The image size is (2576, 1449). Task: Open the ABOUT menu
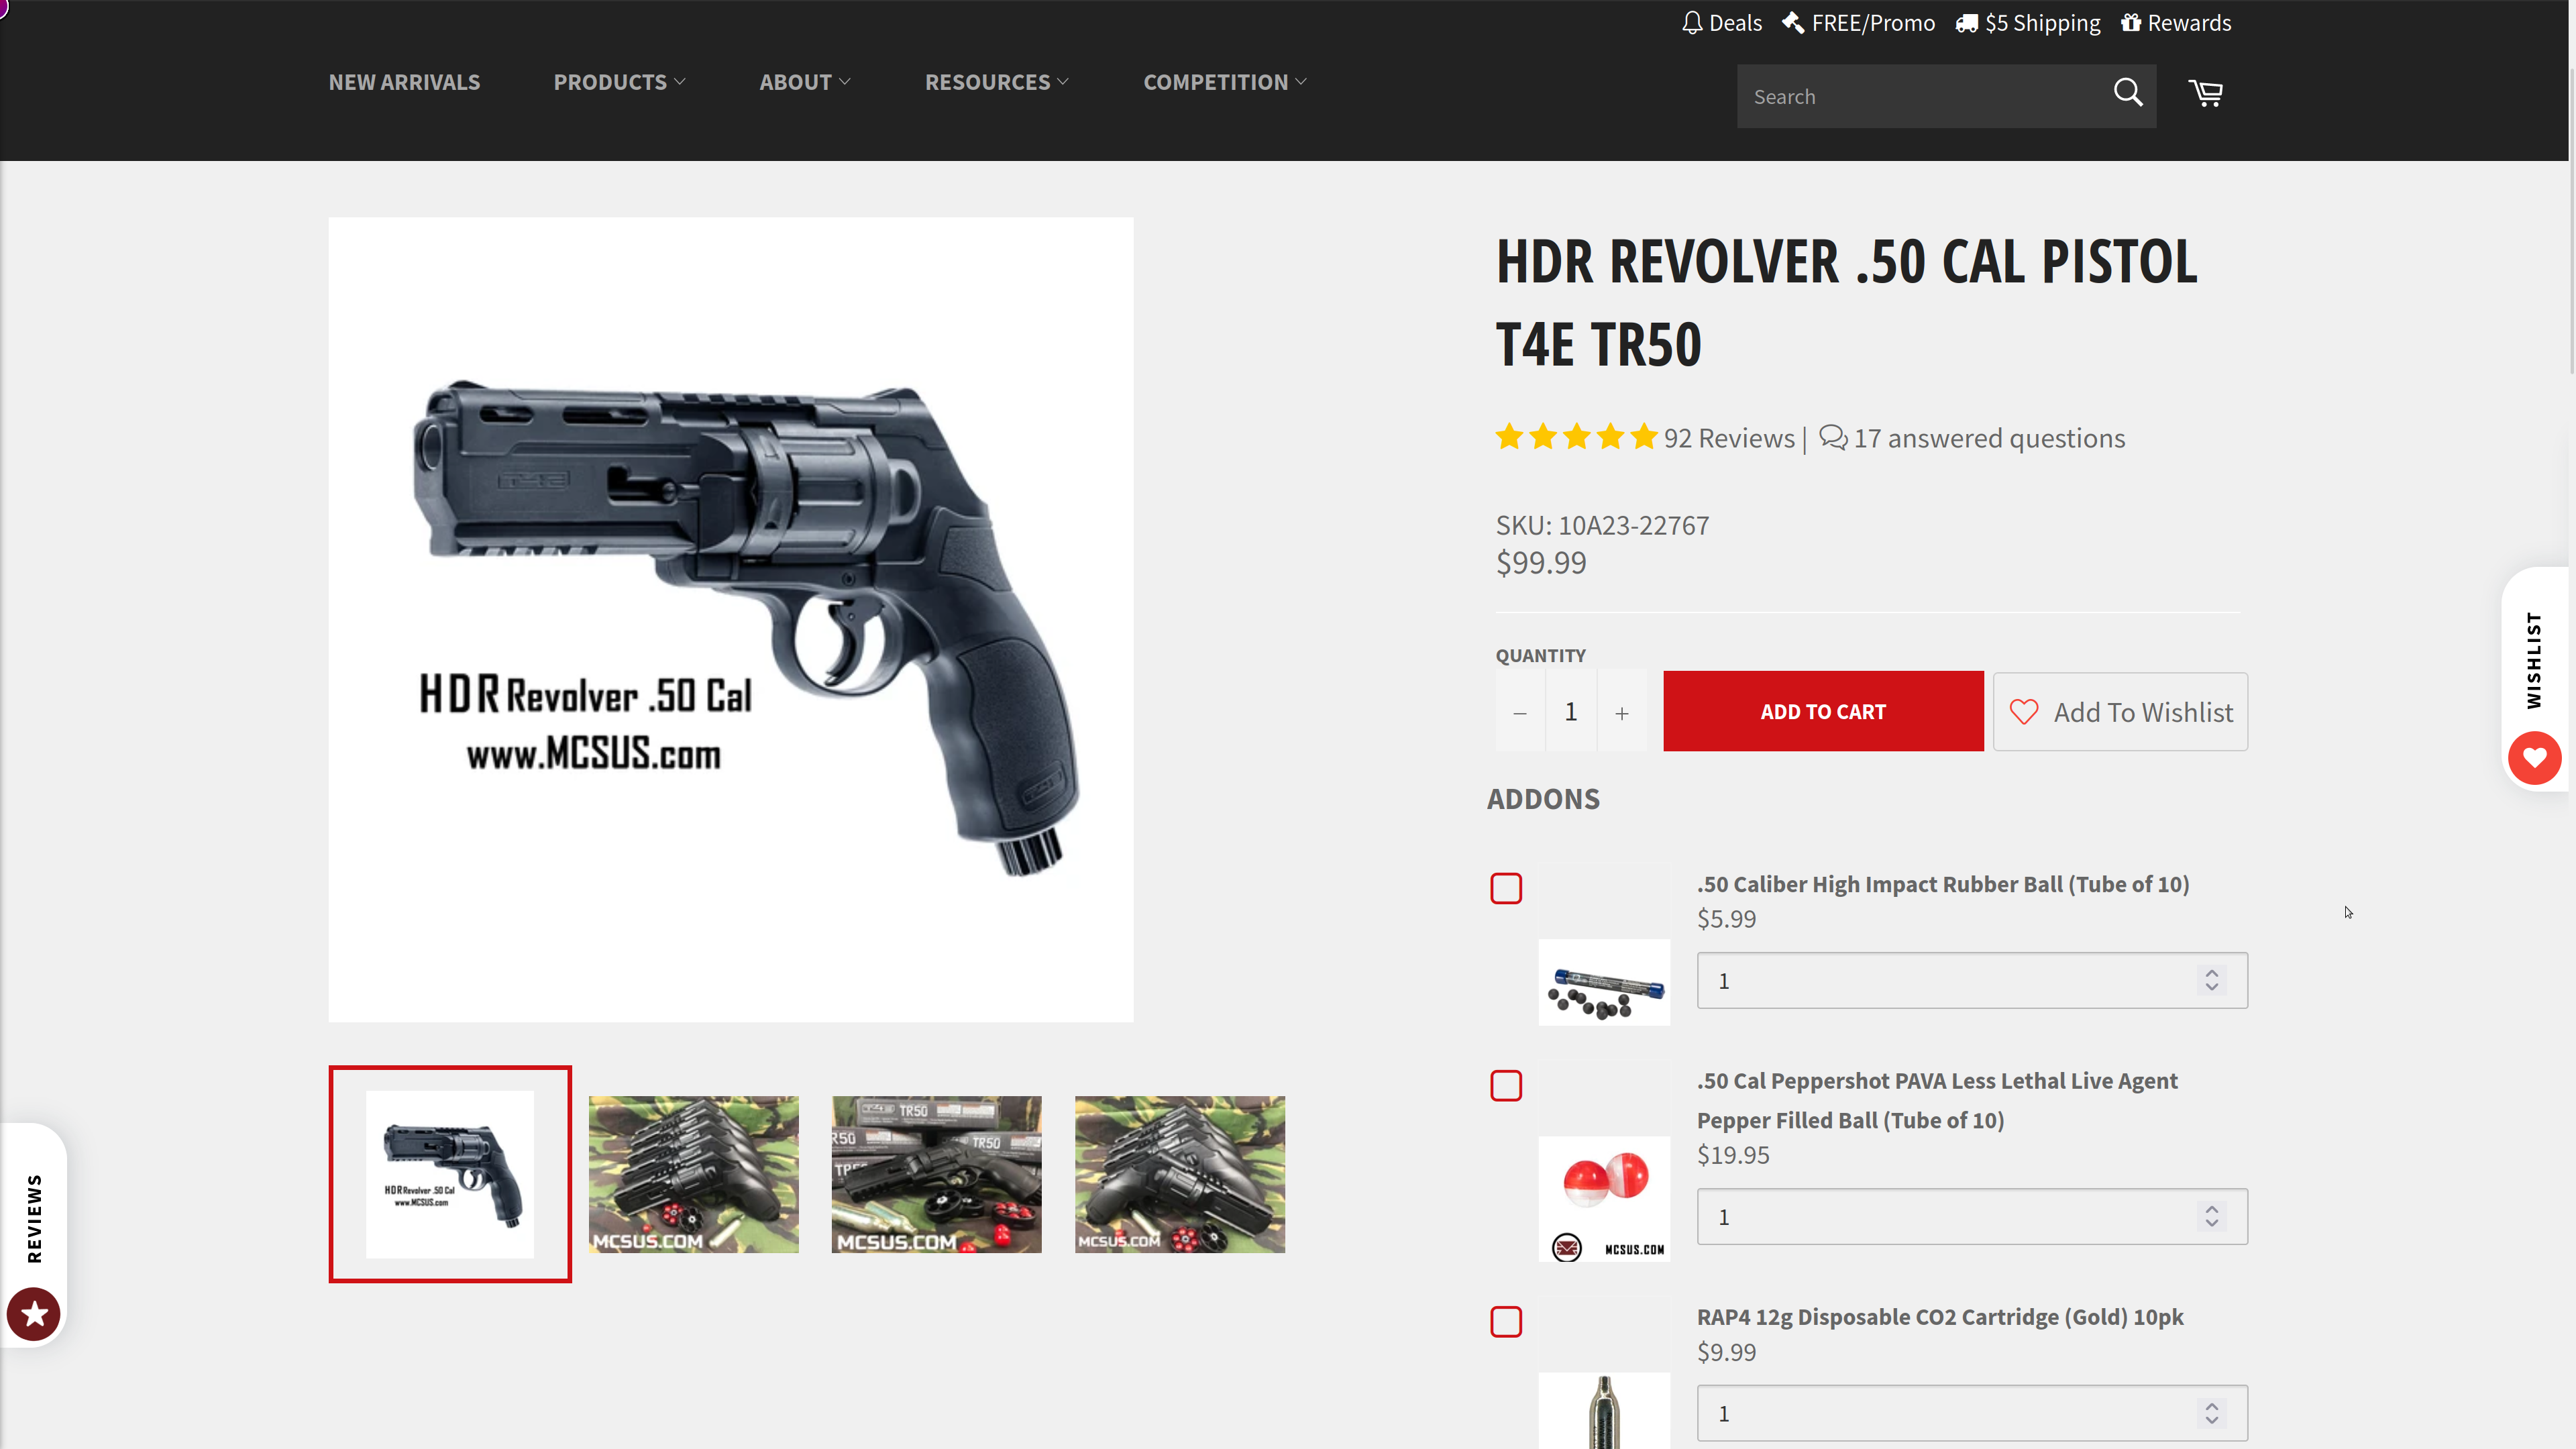(804, 82)
